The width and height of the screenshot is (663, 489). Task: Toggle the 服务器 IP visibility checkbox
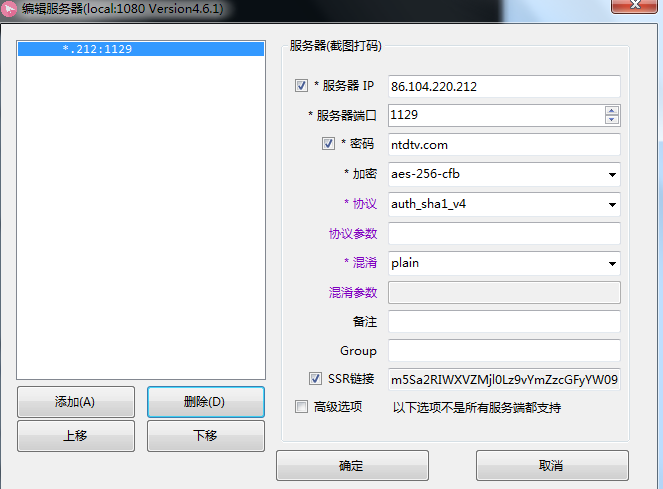tap(302, 86)
